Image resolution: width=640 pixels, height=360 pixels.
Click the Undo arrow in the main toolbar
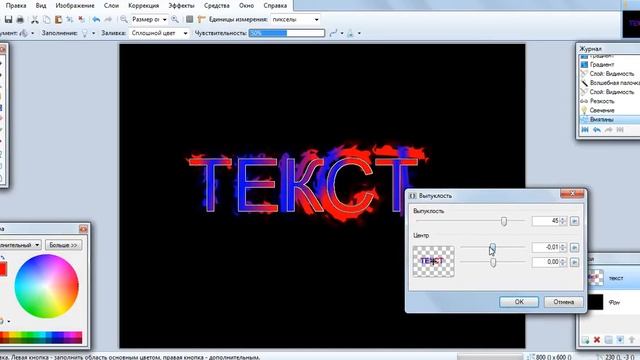click(x=96, y=19)
